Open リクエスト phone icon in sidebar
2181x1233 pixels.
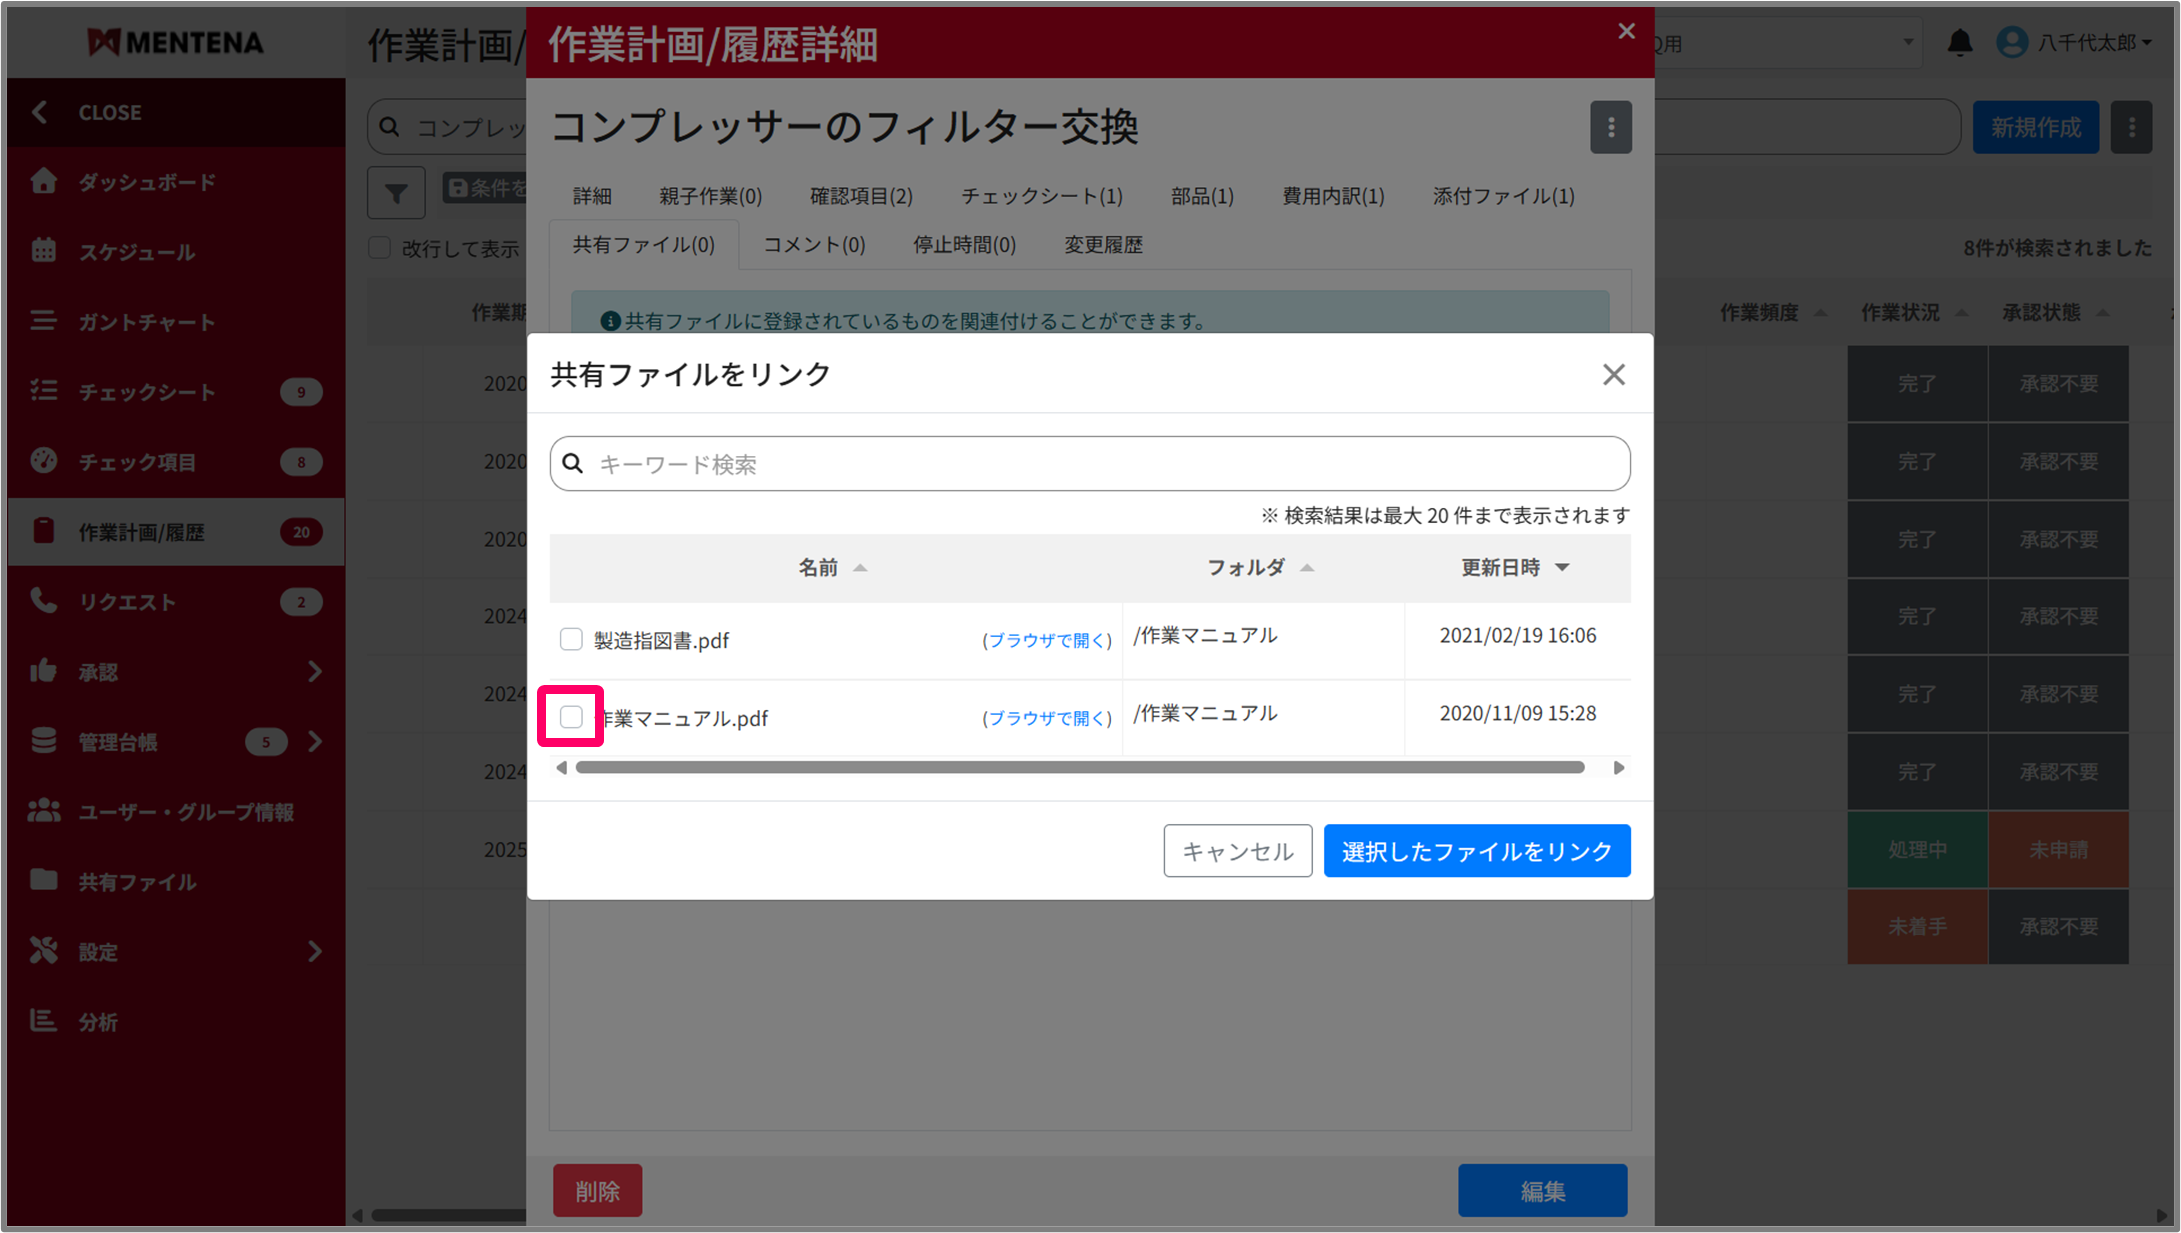coord(43,601)
